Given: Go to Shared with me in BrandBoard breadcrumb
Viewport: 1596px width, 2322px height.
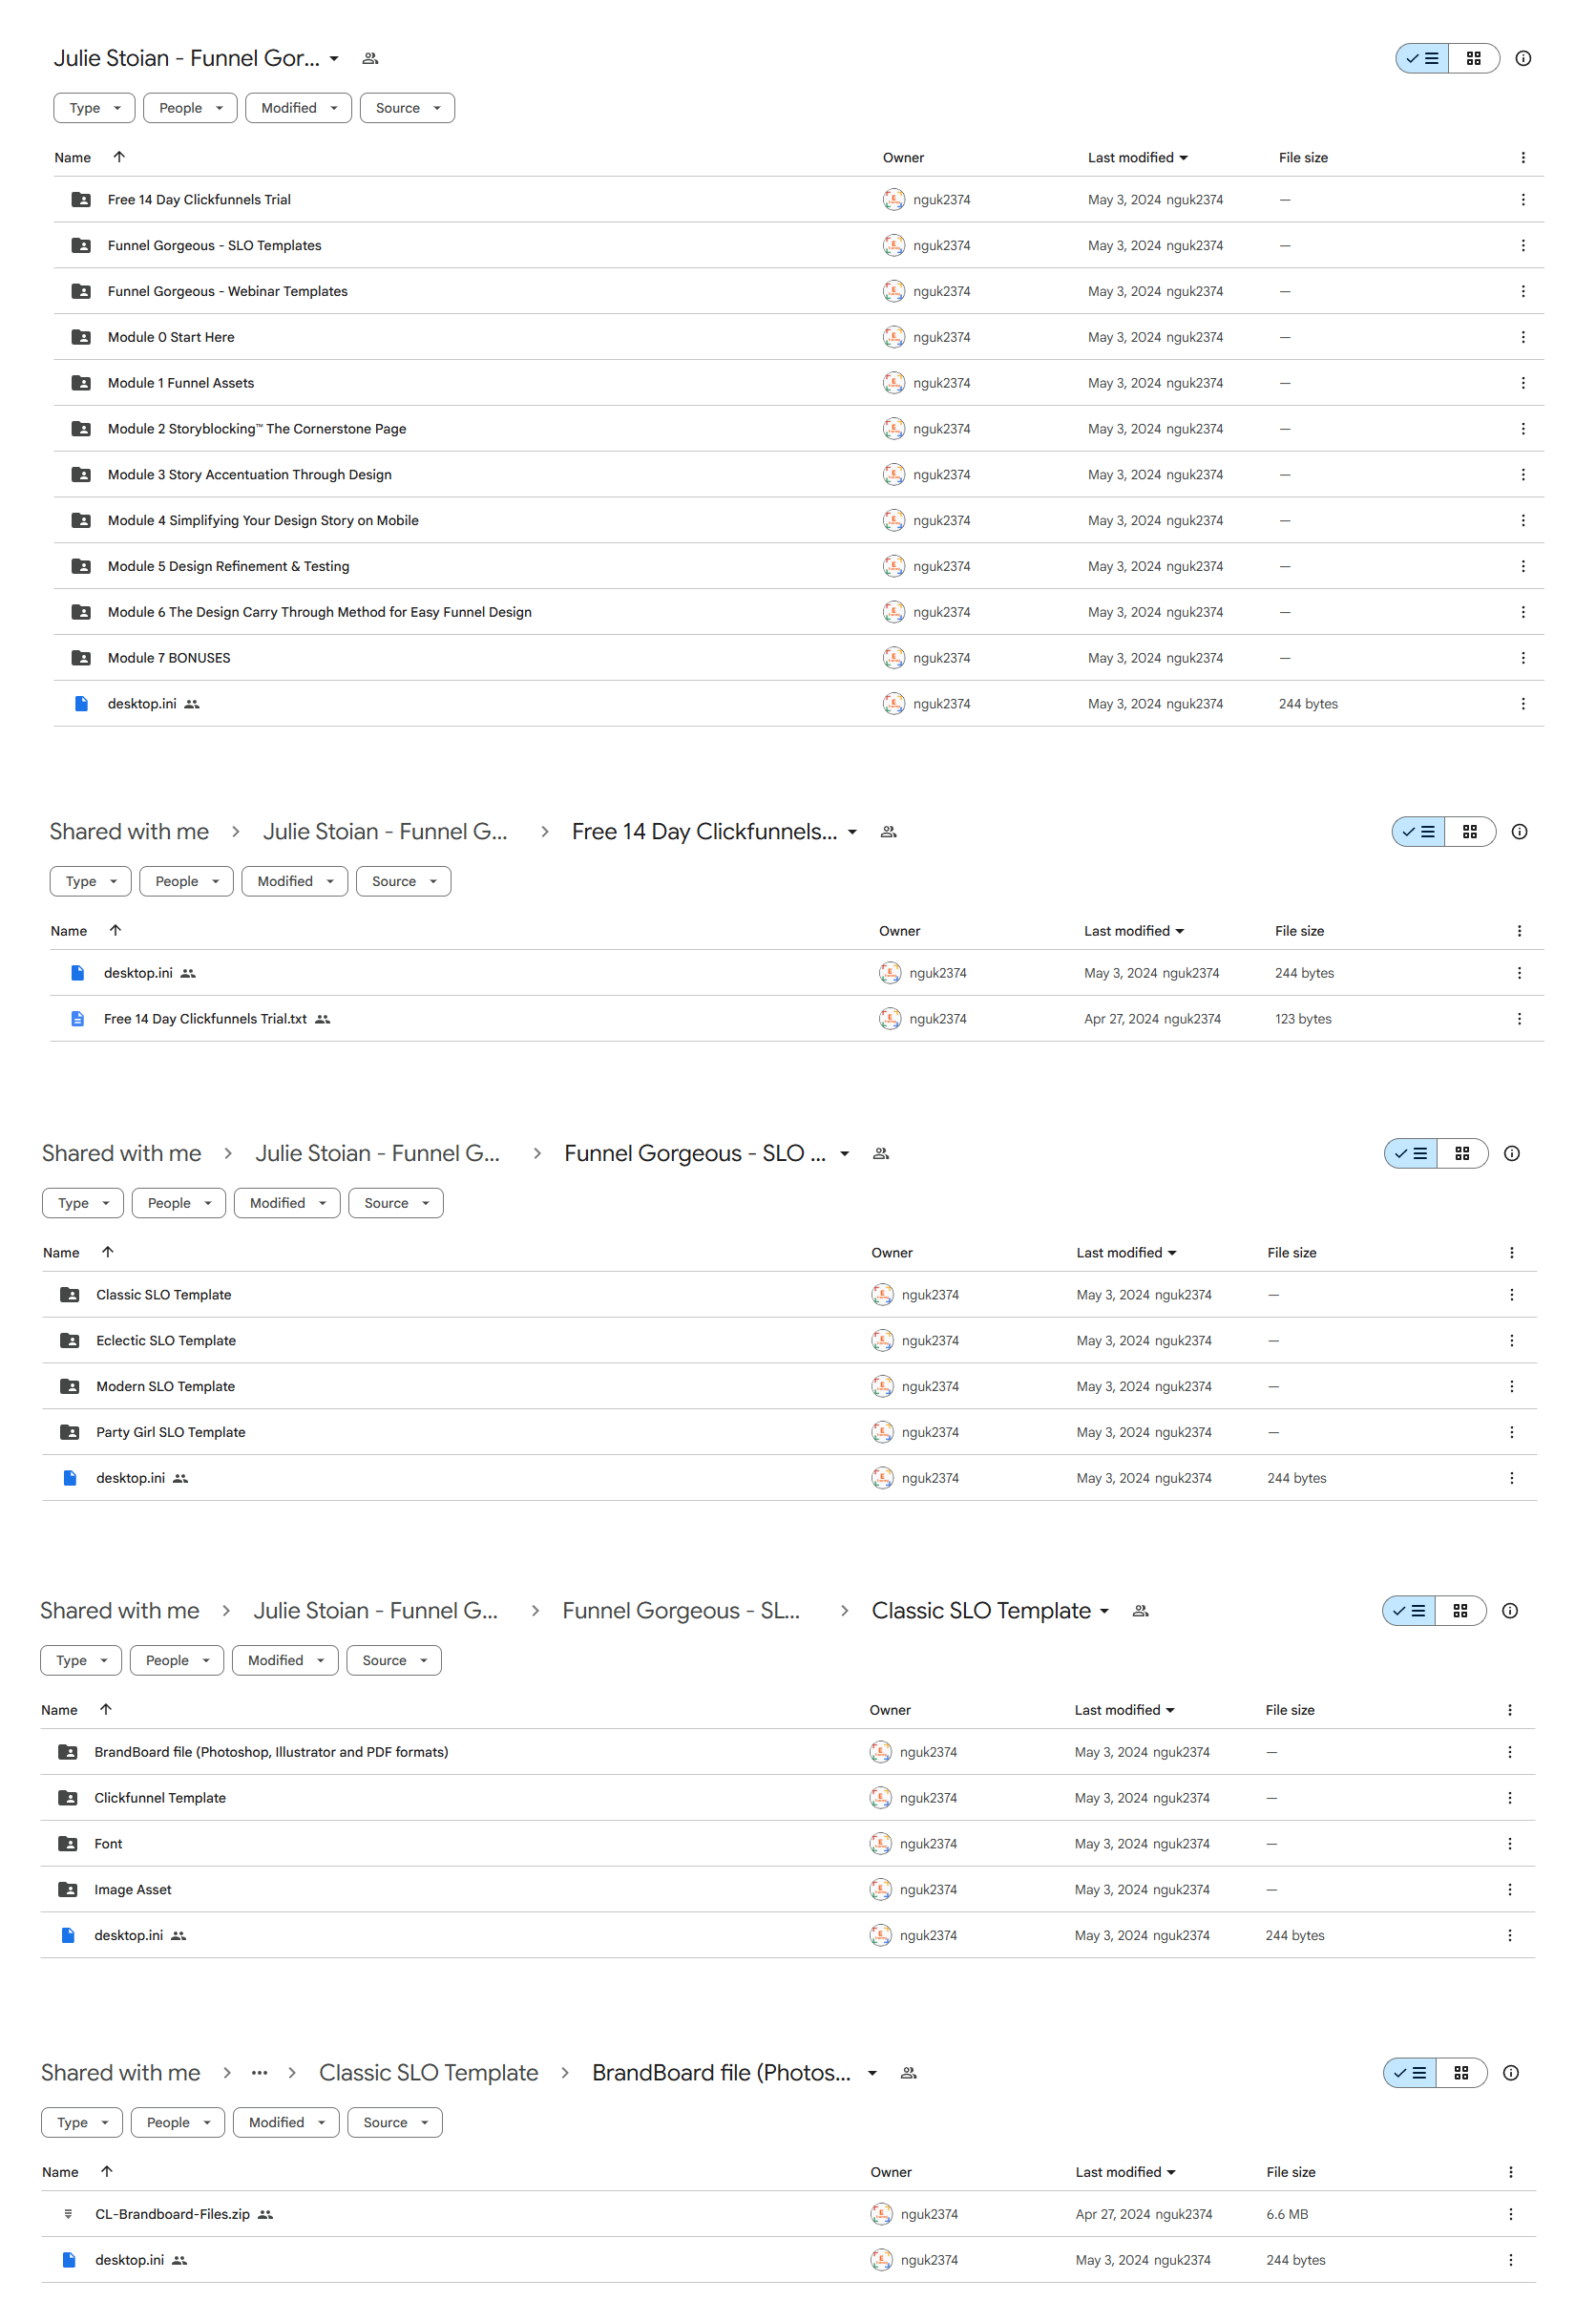Looking at the screenshot, I should pyautogui.click(x=121, y=2073).
